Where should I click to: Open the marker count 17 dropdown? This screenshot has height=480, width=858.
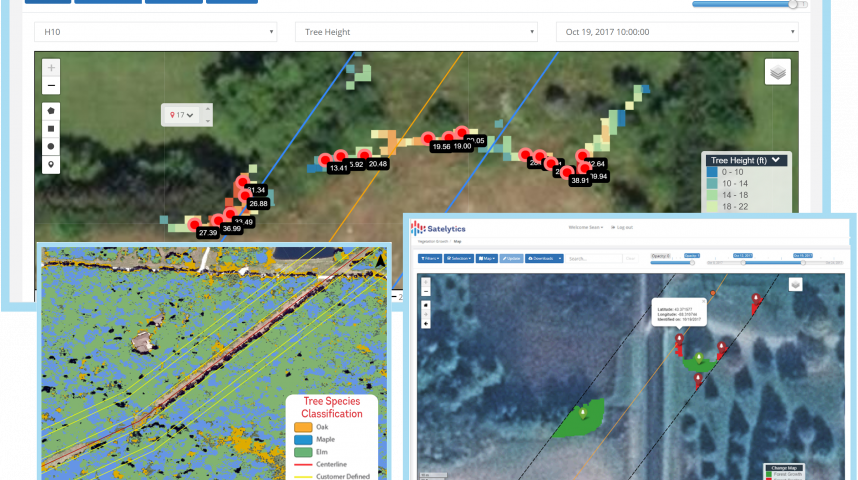(182, 115)
